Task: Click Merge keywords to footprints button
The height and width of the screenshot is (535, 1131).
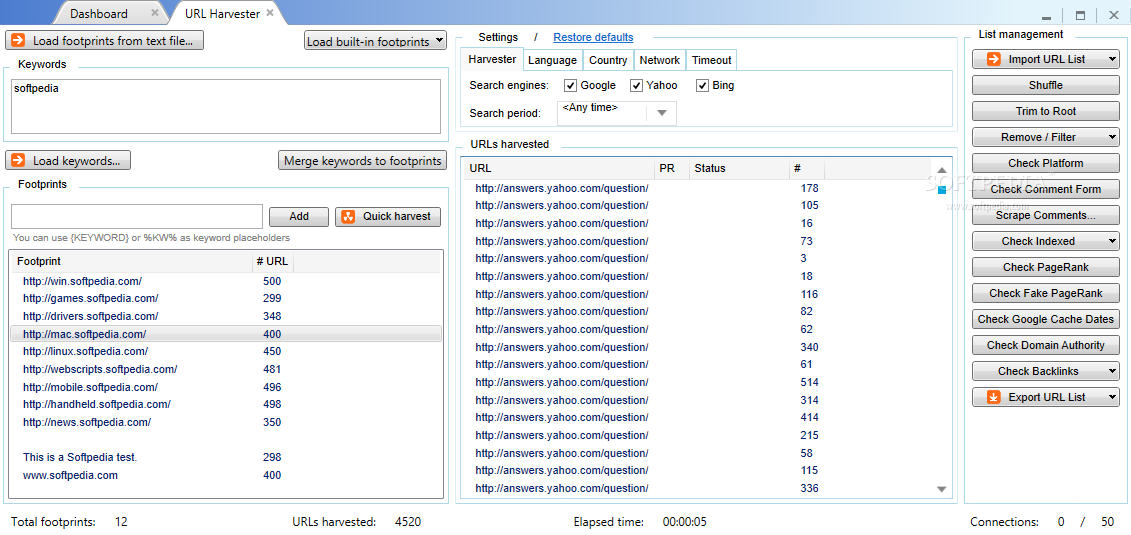Action: [362, 161]
